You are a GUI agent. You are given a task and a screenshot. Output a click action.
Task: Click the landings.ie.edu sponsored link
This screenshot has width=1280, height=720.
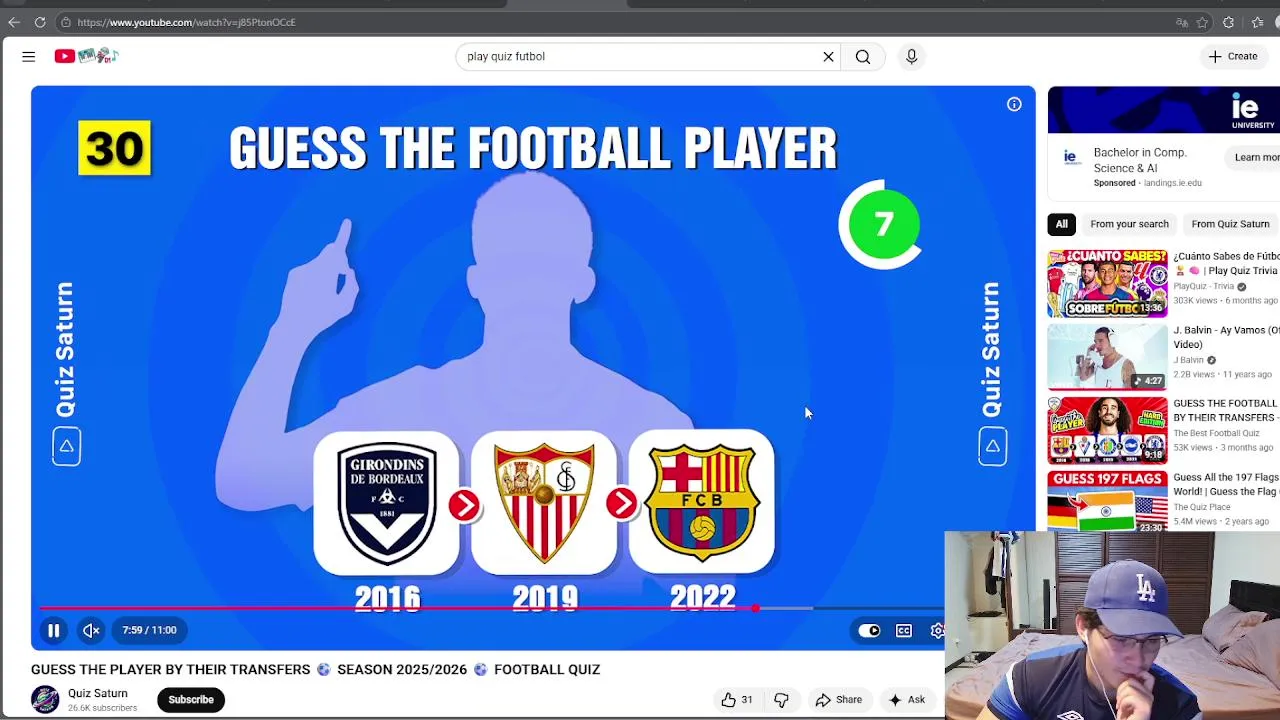(x=1173, y=183)
